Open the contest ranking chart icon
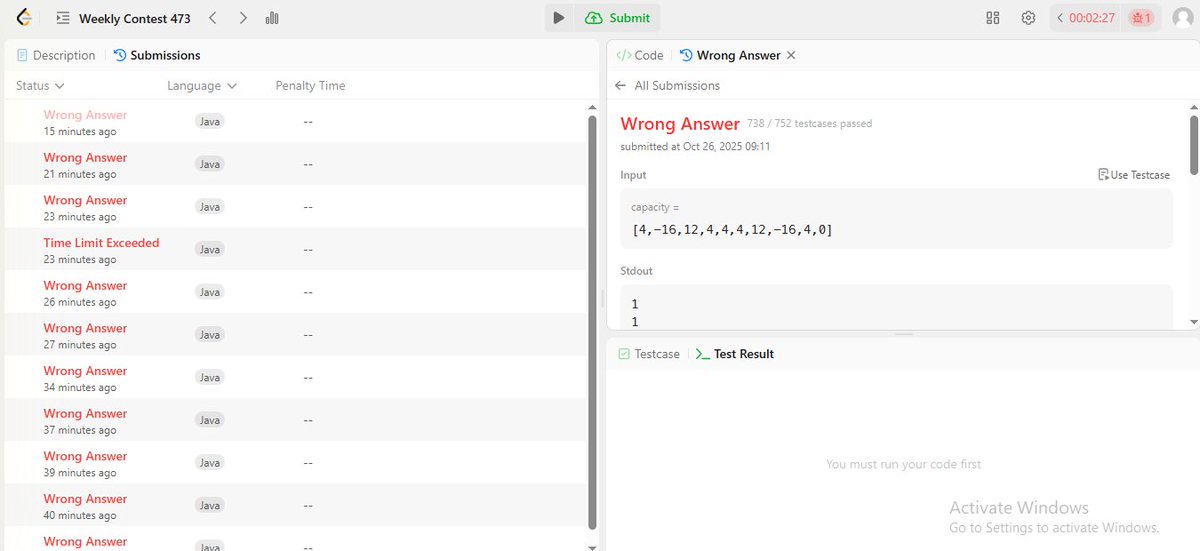This screenshot has width=1200, height=551. tap(272, 18)
